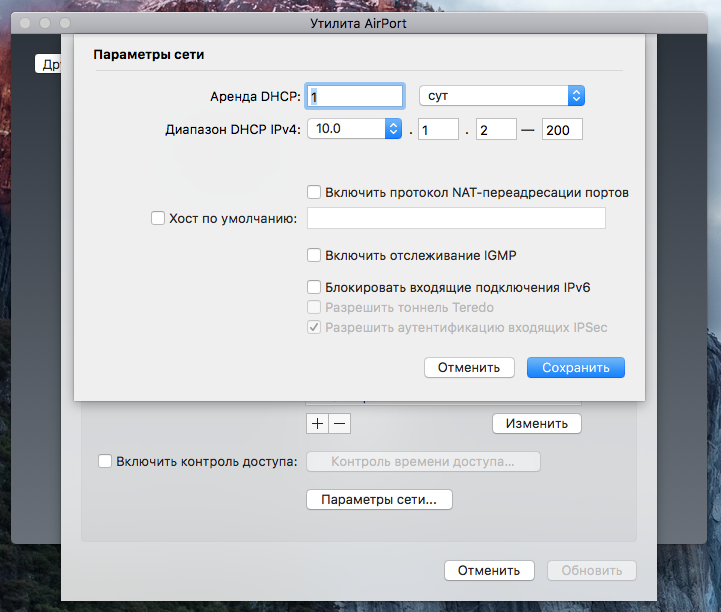Image resolution: width=721 pixels, height=612 pixels.
Task: Click the plus button to add entry
Action: (x=317, y=423)
